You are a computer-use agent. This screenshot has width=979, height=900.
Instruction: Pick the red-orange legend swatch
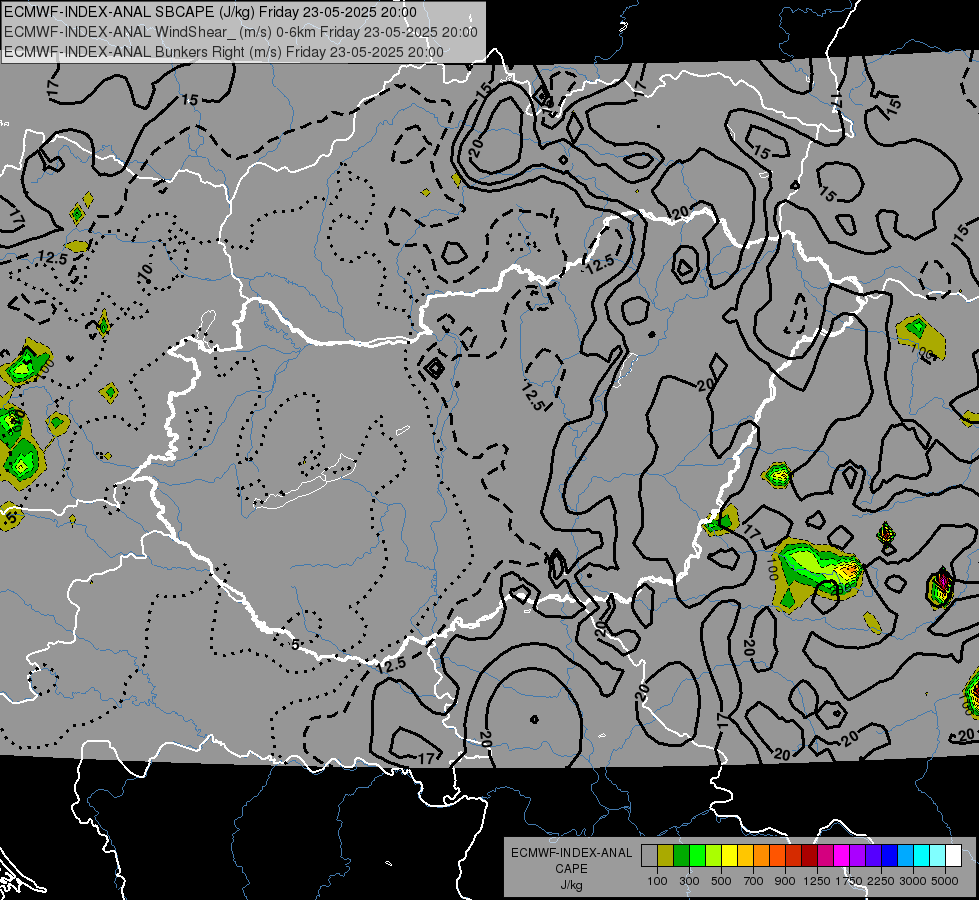click(x=777, y=855)
